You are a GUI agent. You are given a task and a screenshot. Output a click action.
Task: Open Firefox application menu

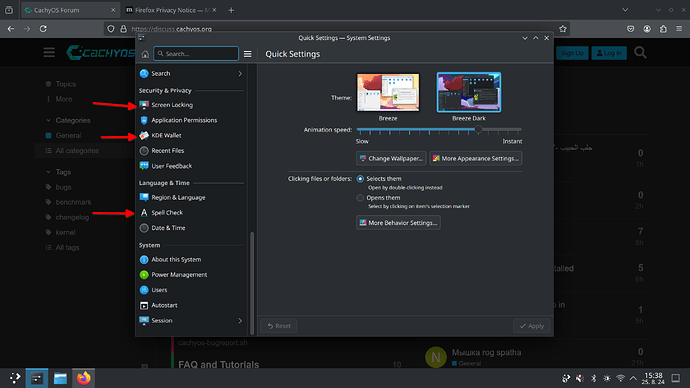pyautogui.click(x=679, y=29)
